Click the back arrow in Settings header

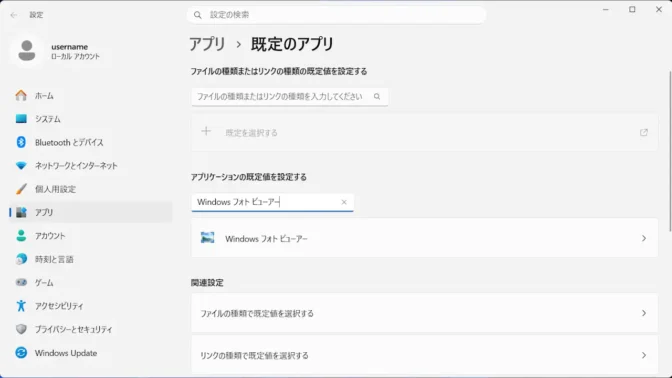coord(14,15)
